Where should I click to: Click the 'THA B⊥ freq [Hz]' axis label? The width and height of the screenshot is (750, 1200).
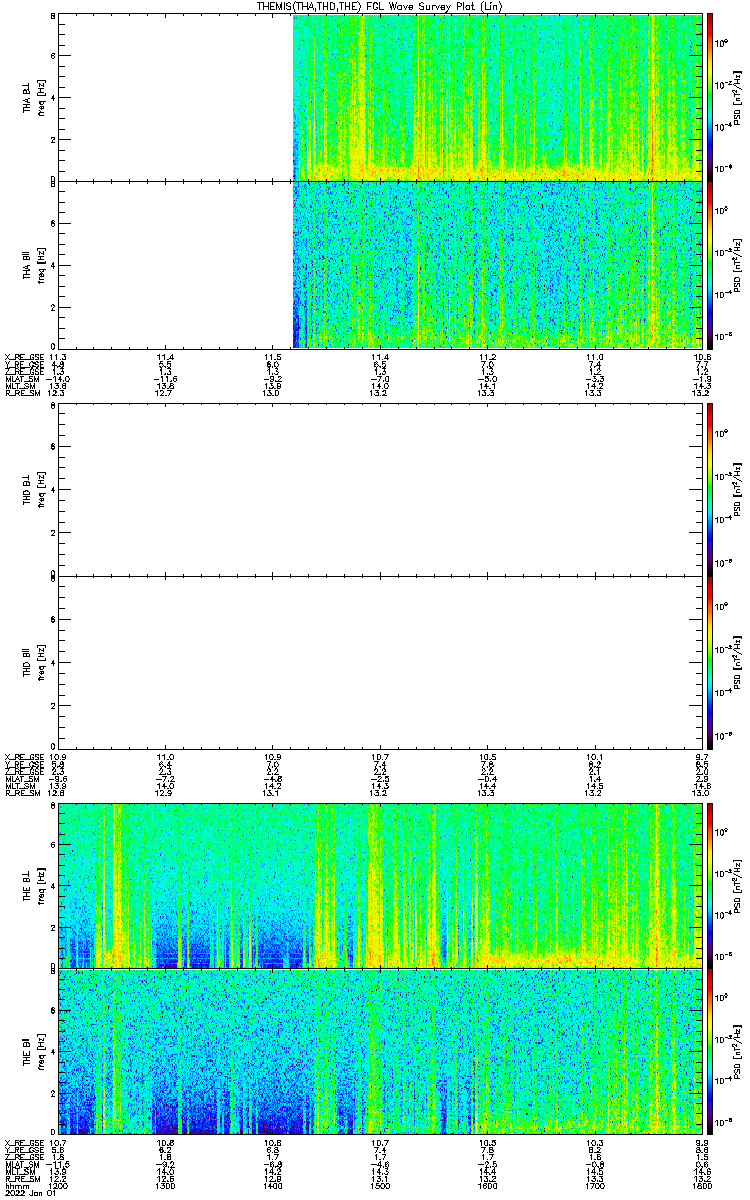click(x=33, y=97)
